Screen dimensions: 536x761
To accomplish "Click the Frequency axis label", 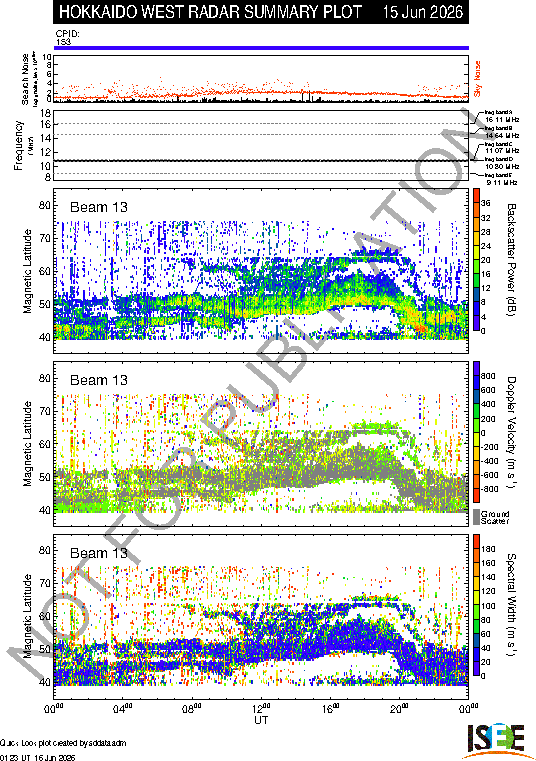I will point(18,145).
